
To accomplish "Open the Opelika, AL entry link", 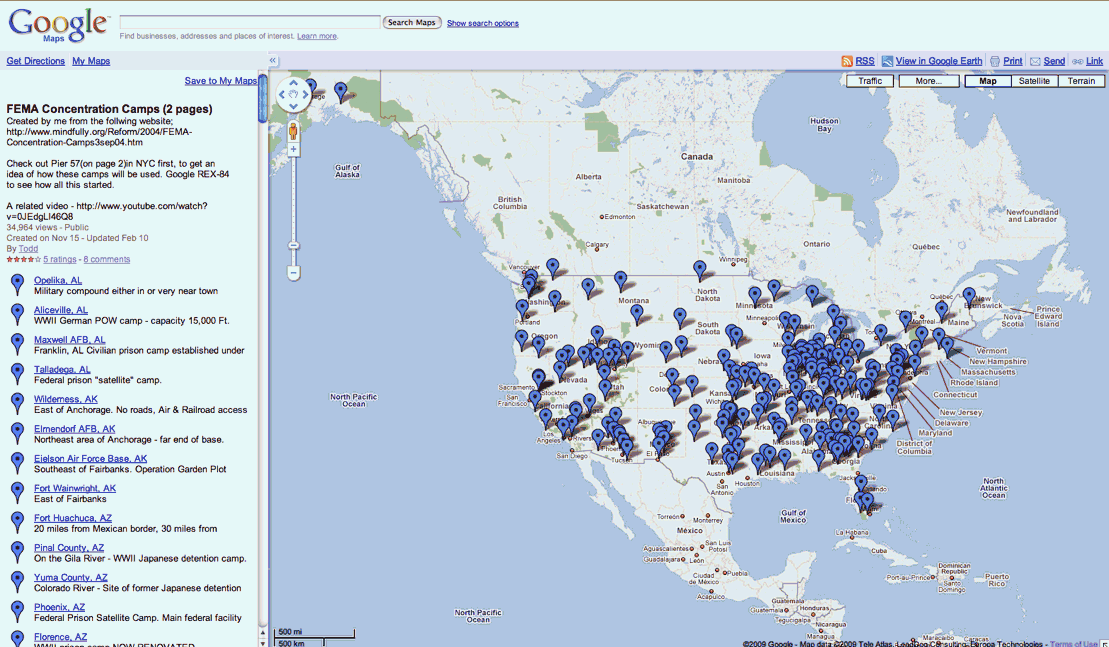I will point(58,280).
